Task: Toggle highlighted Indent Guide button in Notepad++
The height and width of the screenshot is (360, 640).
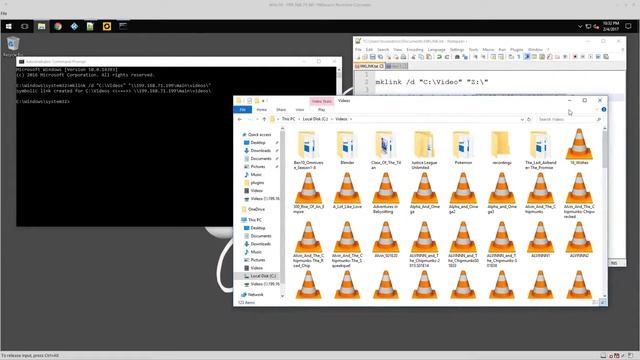Action: pyautogui.click(x=527, y=57)
